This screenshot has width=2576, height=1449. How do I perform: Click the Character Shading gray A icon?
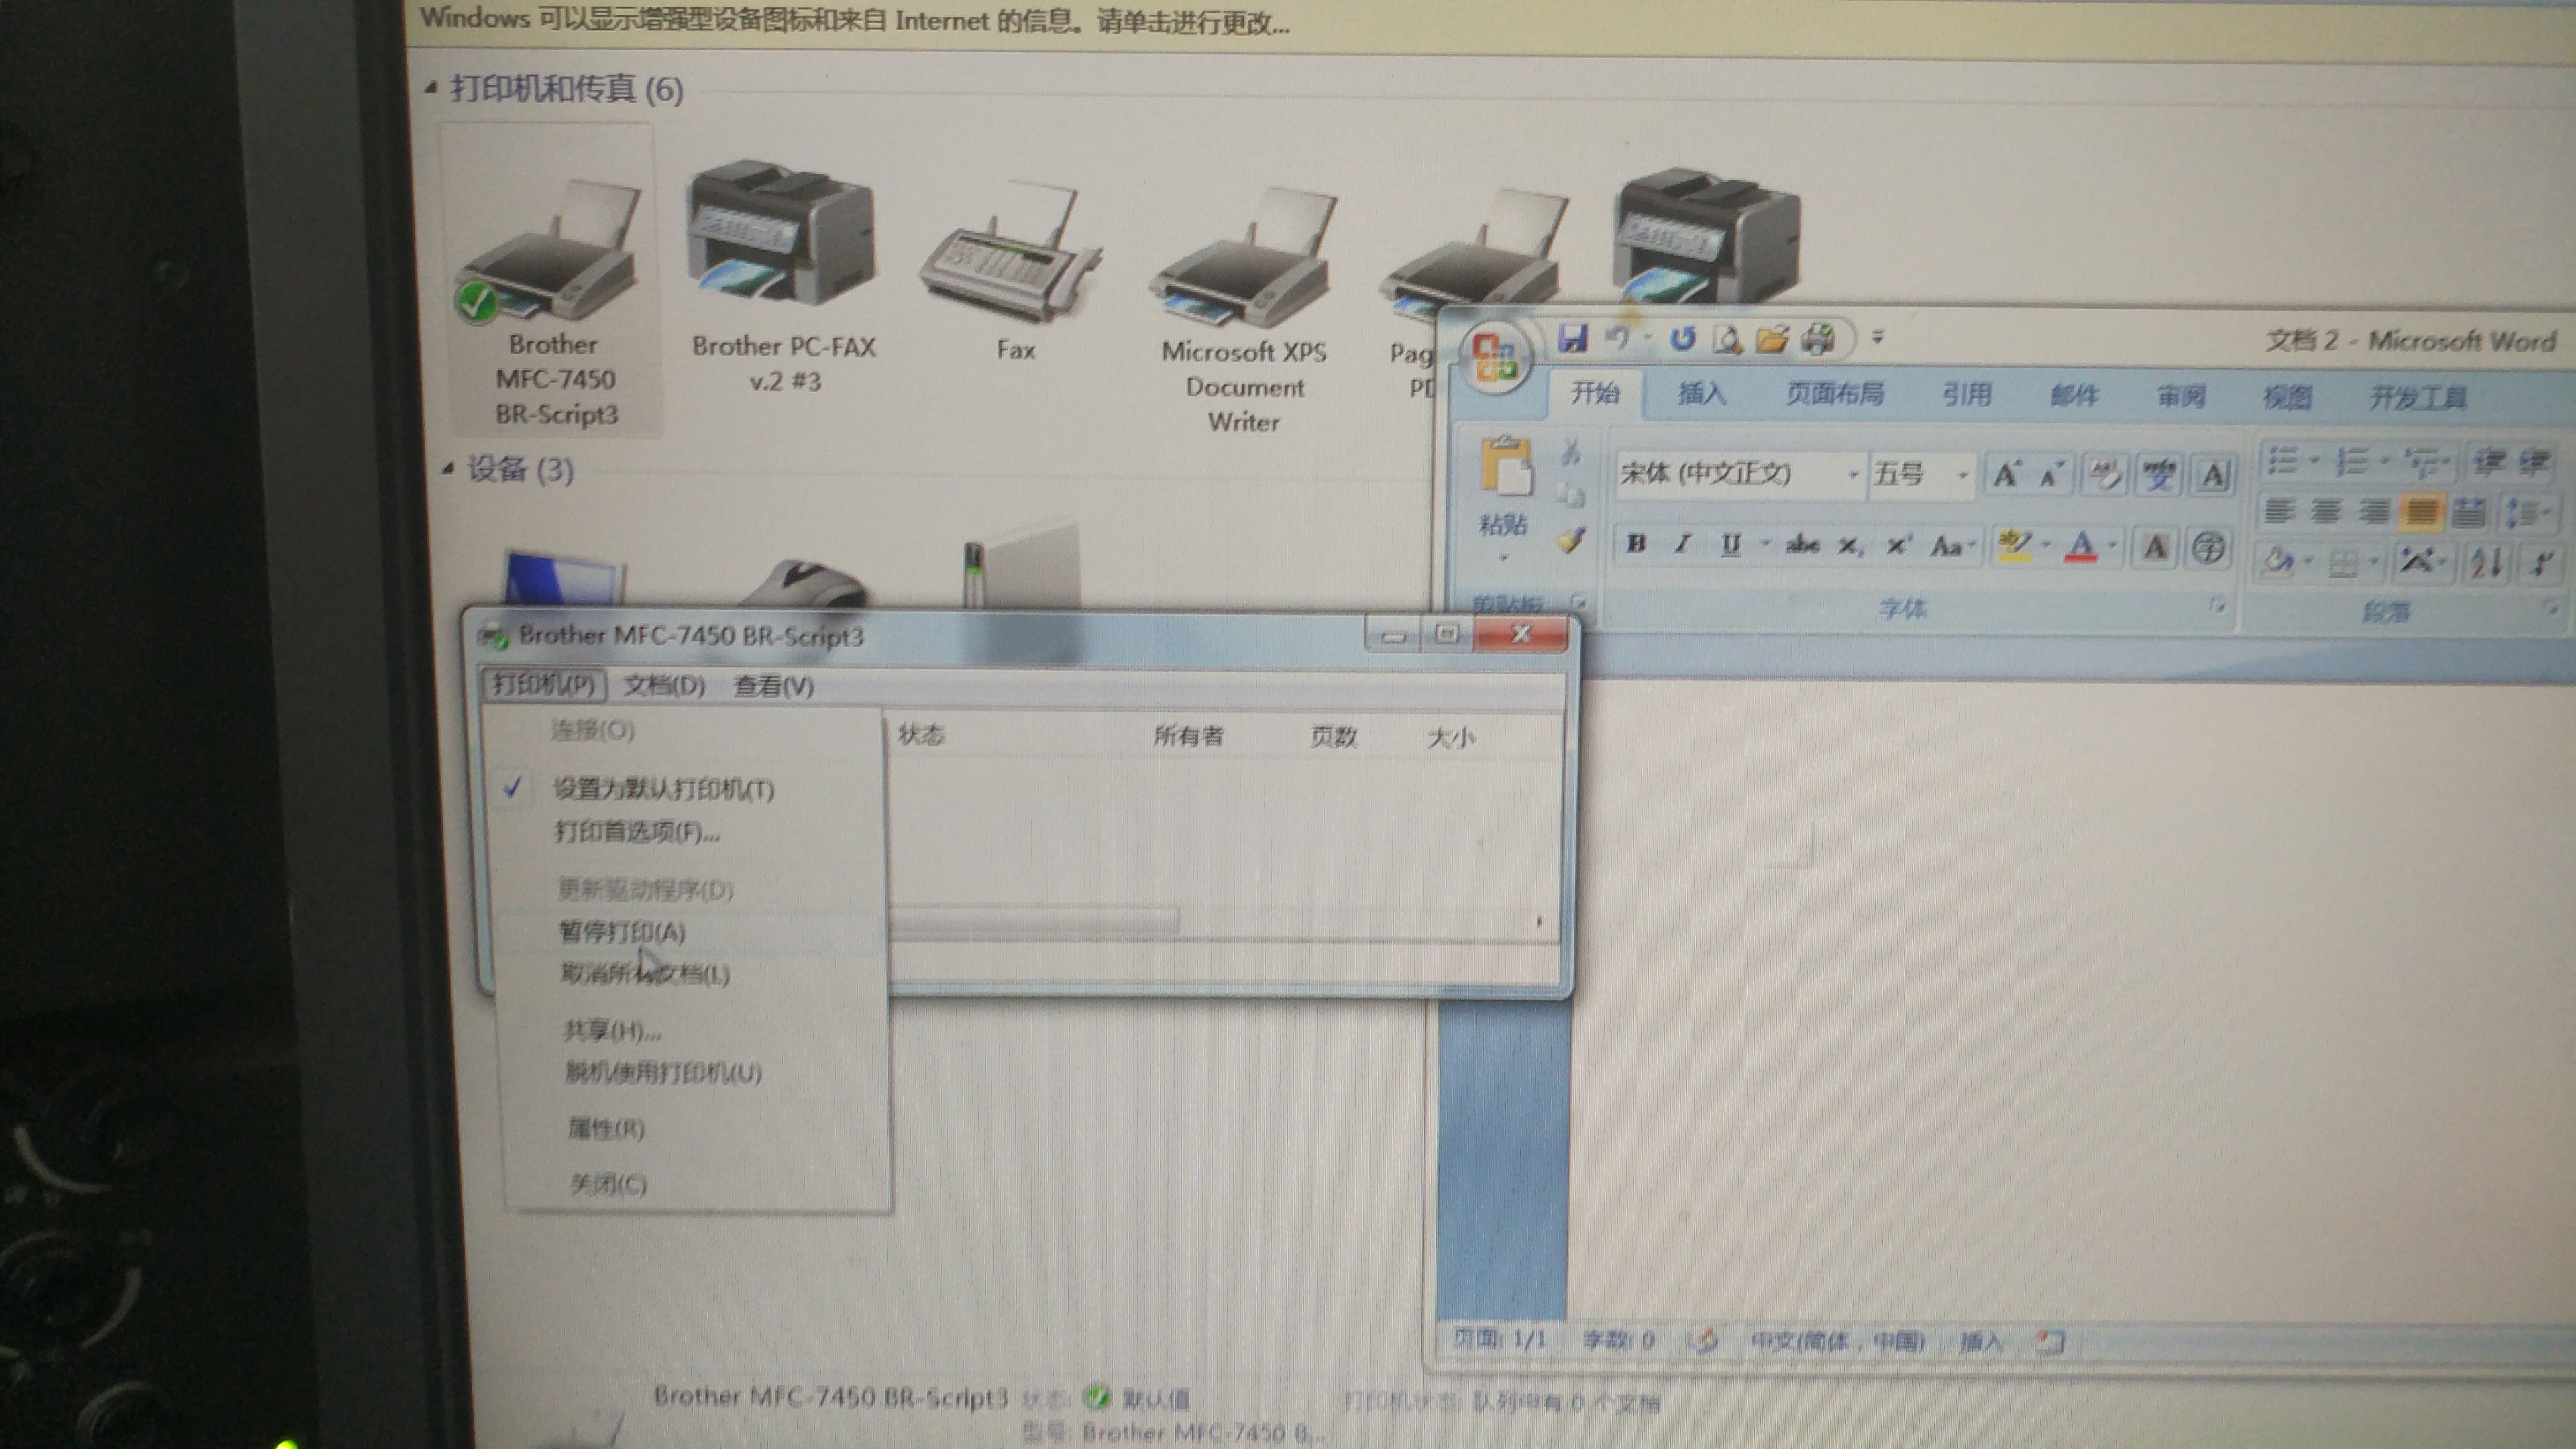(2155, 547)
